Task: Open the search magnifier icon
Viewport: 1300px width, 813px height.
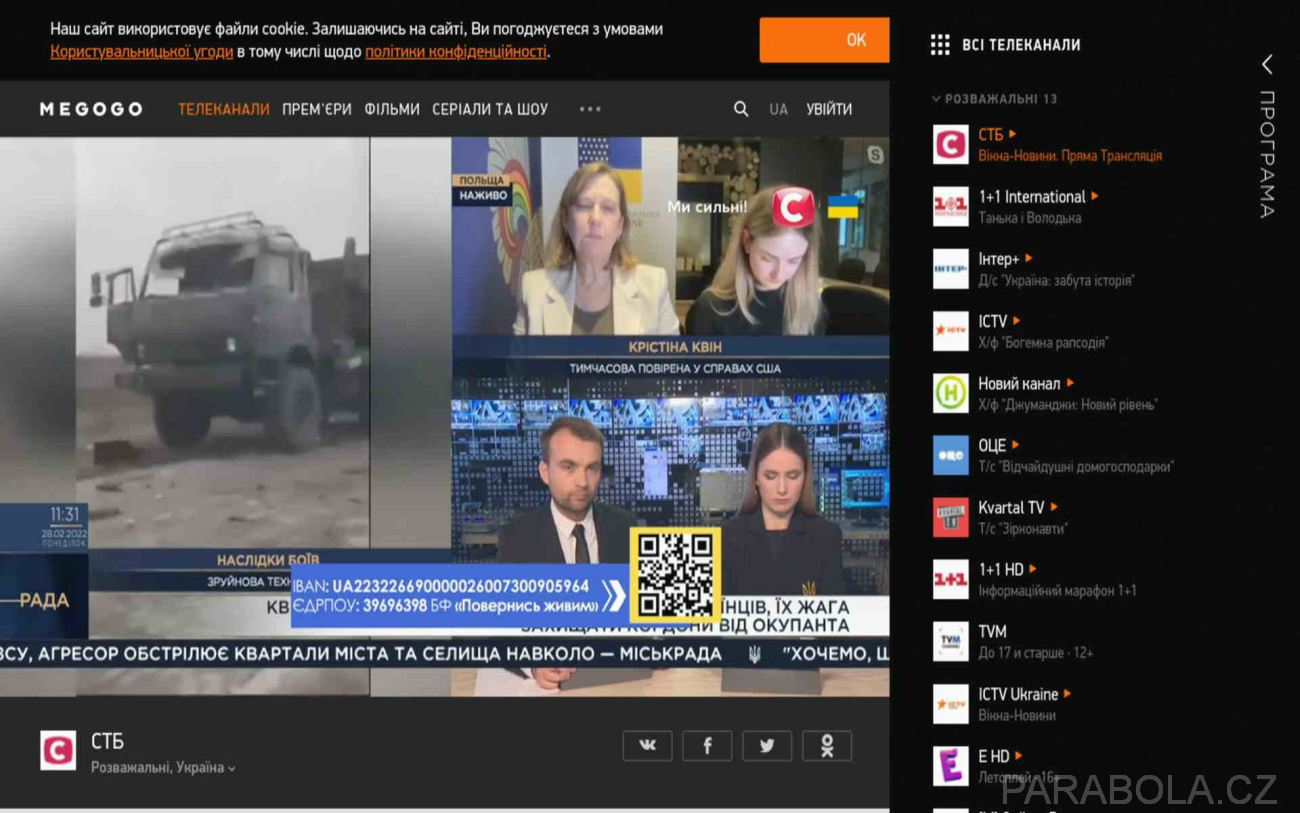Action: pyautogui.click(x=741, y=109)
